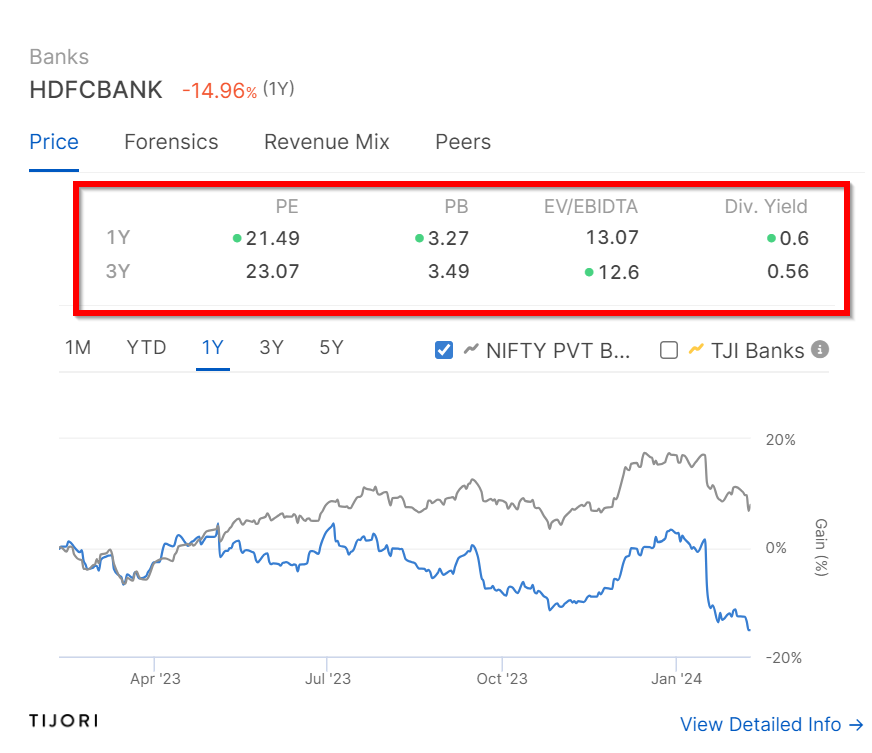
Task: Click the Tijori logo
Action: click(x=63, y=721)
